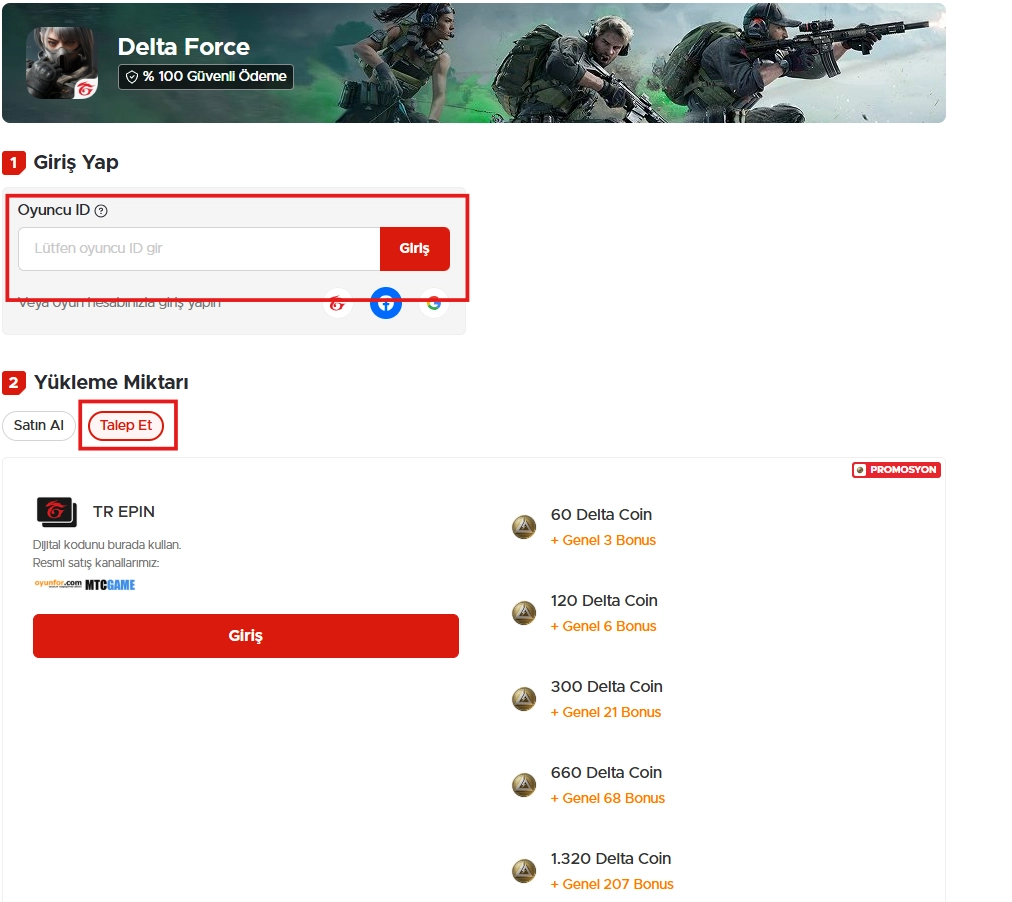The height and width of the screenshot is (902, 1012).
Task: Open the MTCGAME sales channel logo
Action: point(110,585)
